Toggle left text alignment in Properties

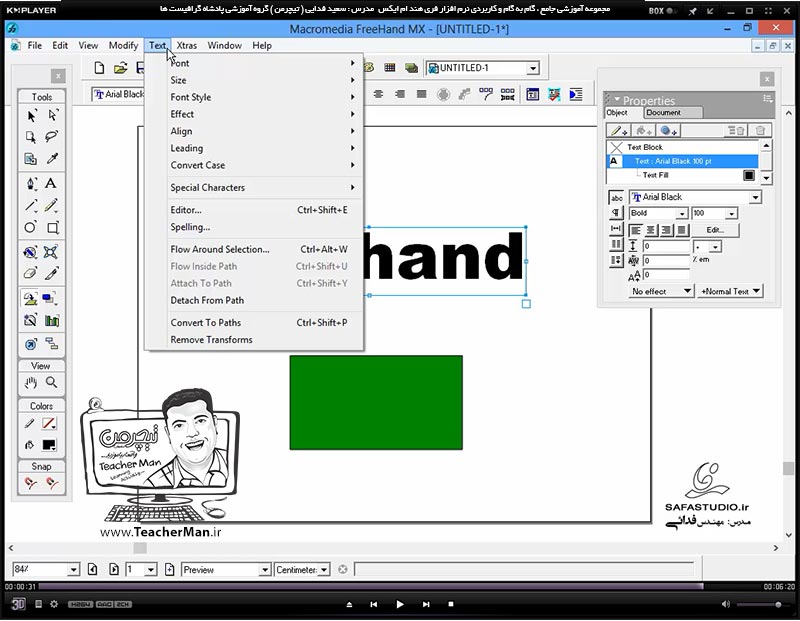[x=635, y=231]
